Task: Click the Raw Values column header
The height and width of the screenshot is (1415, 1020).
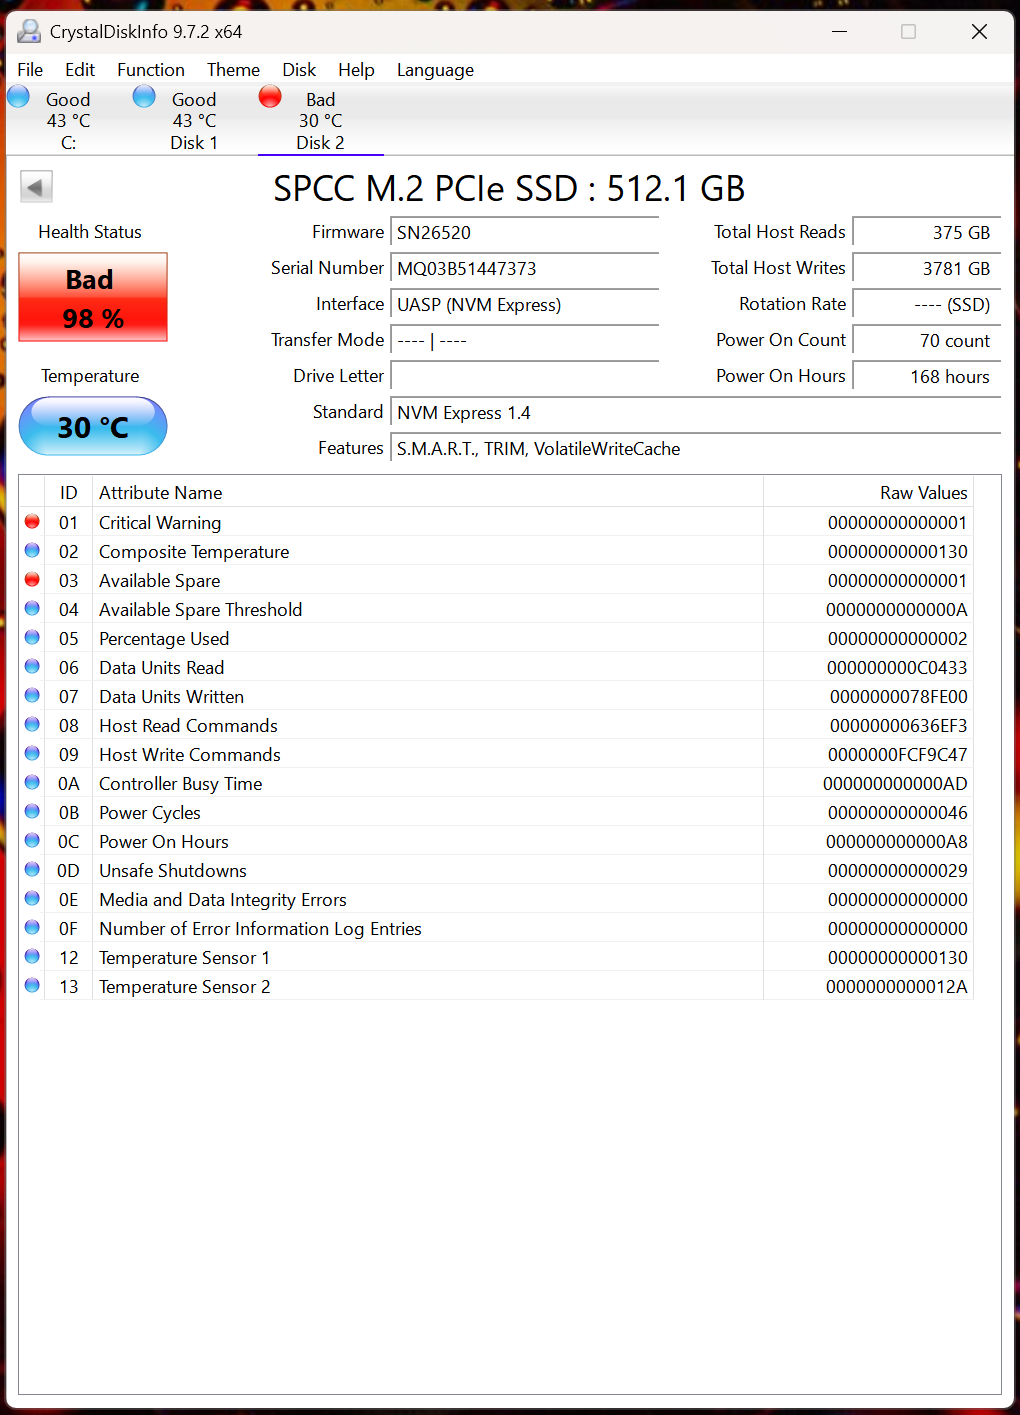Action: pos(867,493)
